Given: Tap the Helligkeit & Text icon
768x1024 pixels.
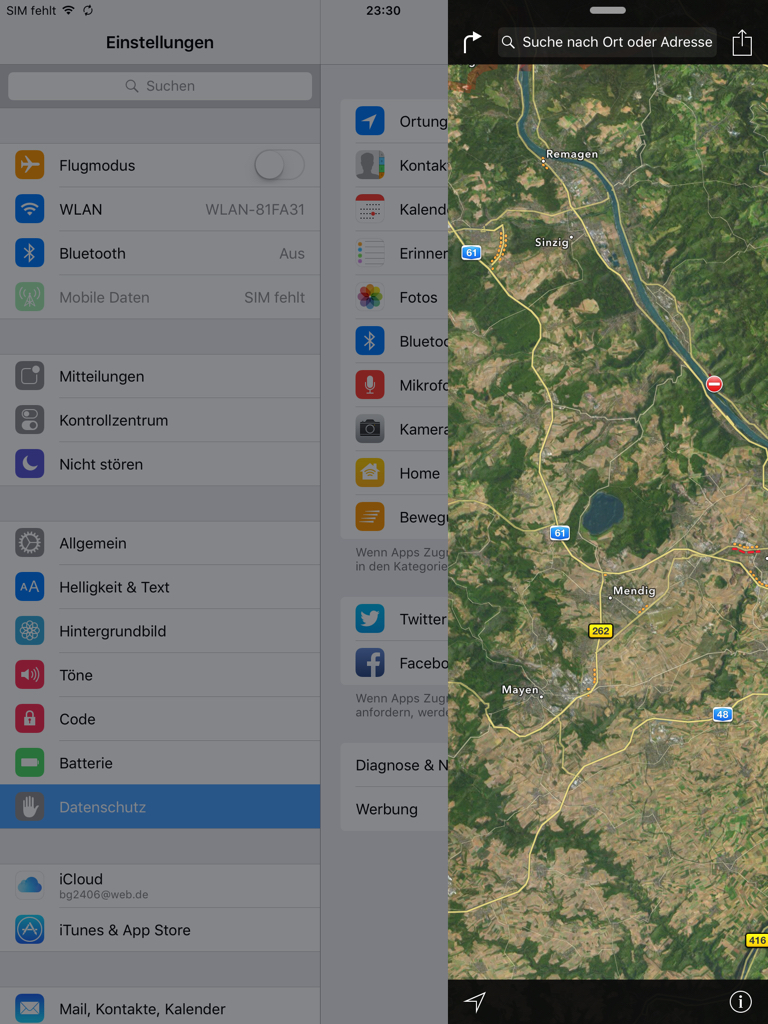Looking at the screenshot, I should pos(29,587).
